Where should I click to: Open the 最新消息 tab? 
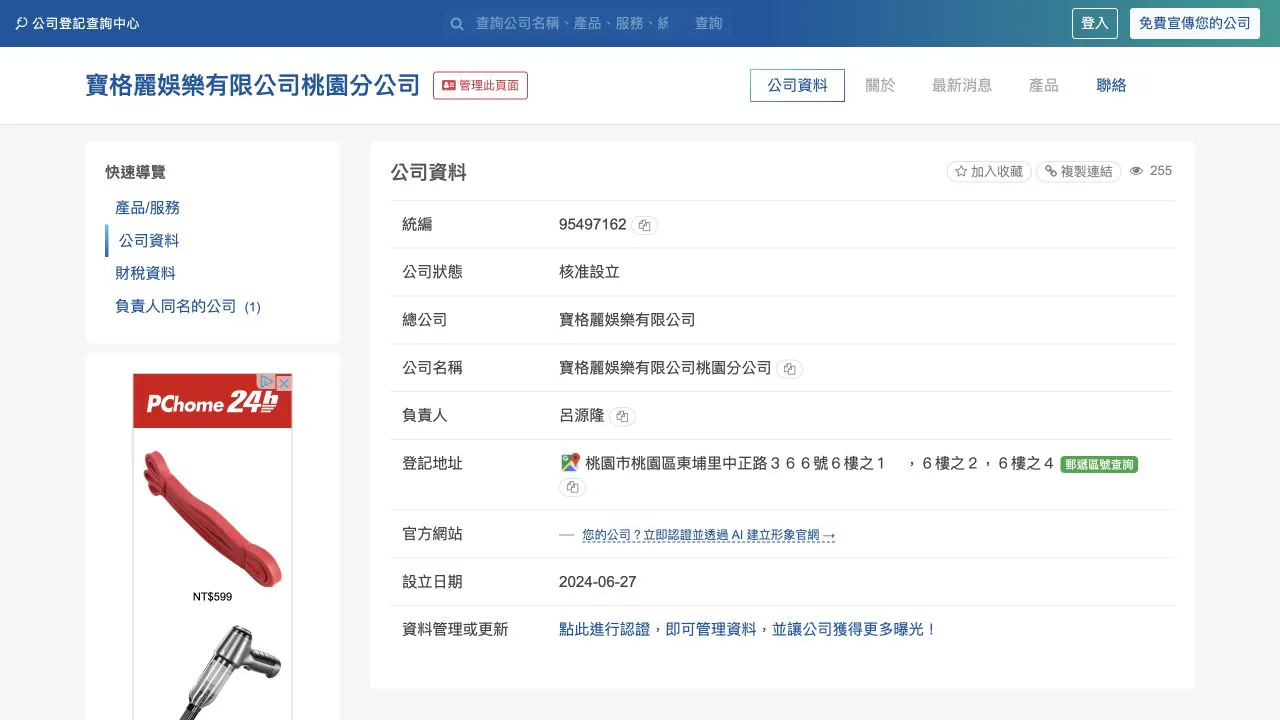click(x=962, y=85)
